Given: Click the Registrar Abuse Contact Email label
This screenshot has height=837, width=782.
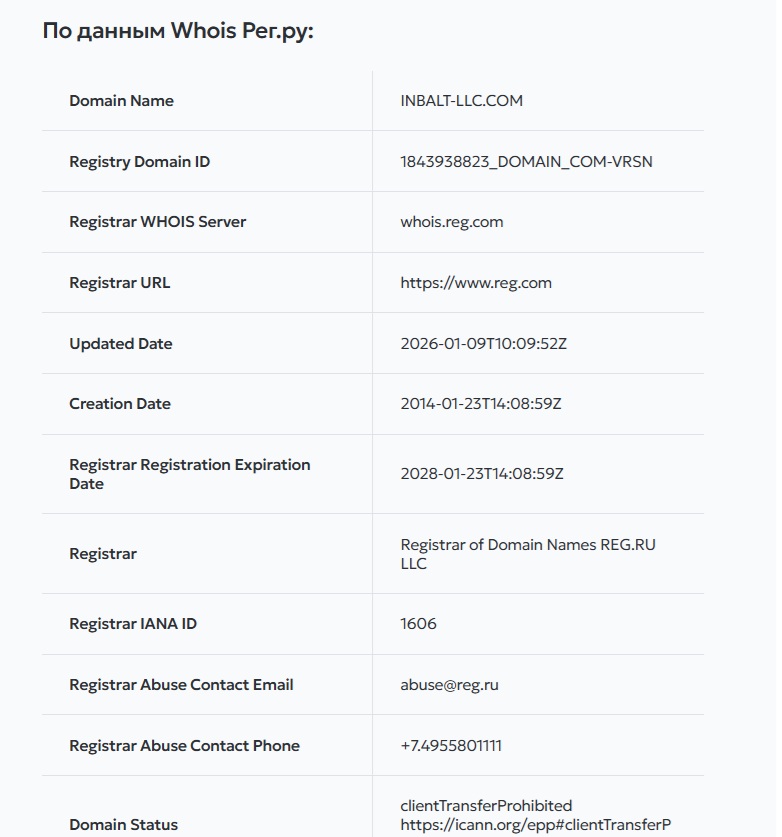Looking at the screenshot, I should (x=181, y=685).
